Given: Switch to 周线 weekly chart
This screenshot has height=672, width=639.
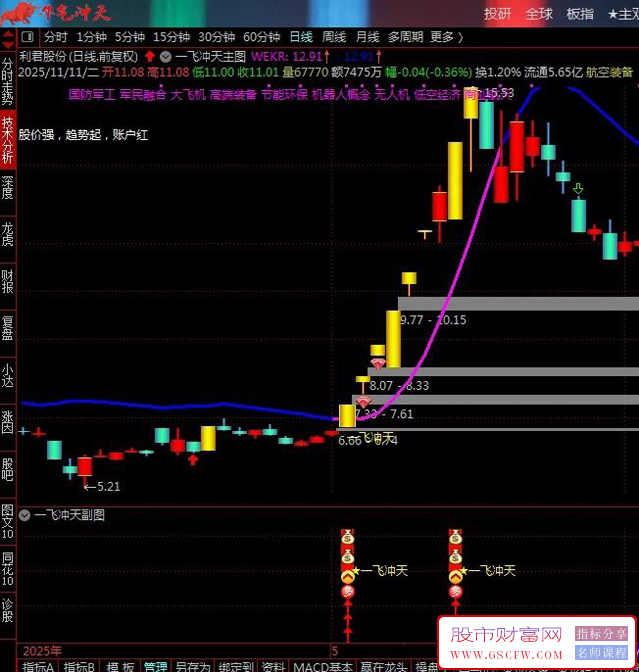Looking at the screenshot, I should 334,37.
